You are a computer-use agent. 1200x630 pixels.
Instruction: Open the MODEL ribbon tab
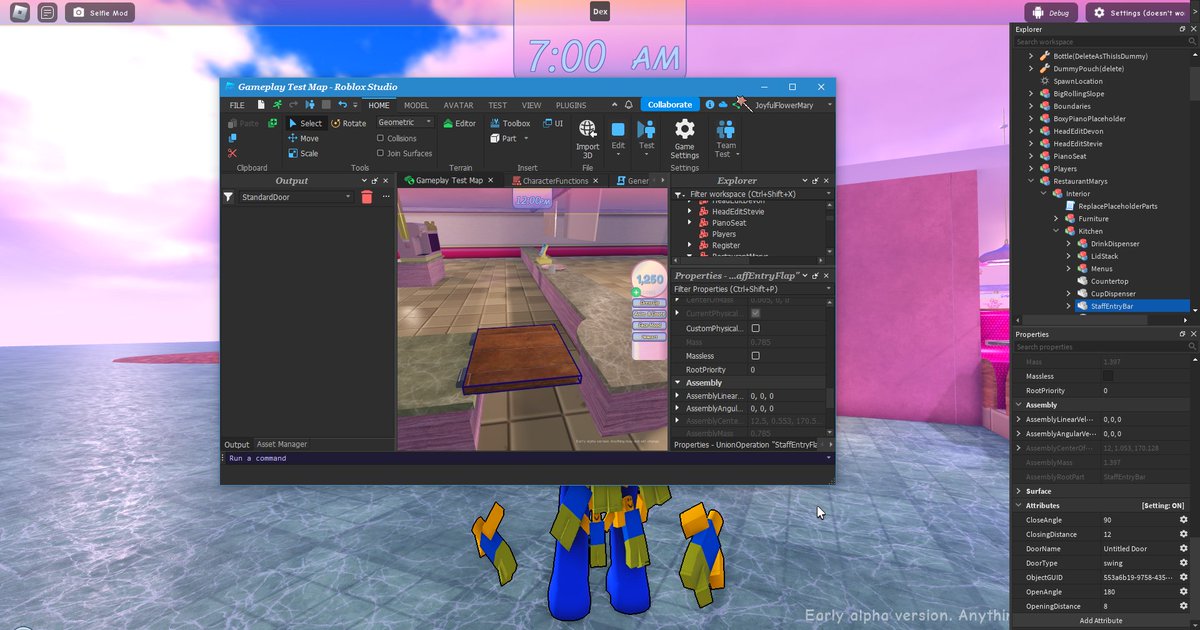(x=416, y=105)
